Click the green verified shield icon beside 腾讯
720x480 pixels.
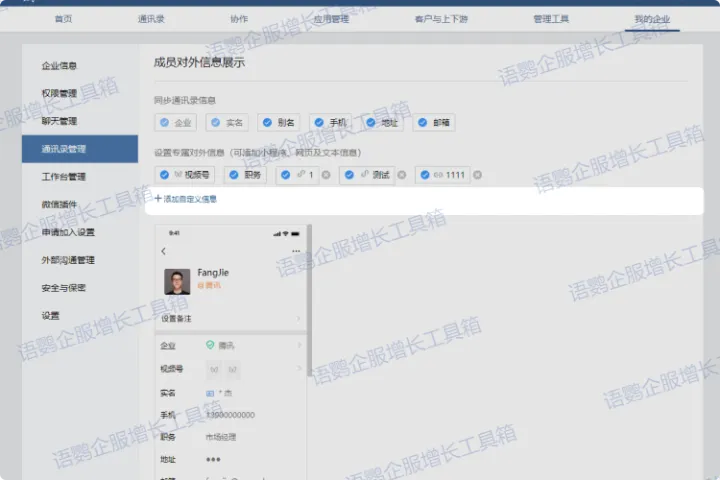pos(210,345)
